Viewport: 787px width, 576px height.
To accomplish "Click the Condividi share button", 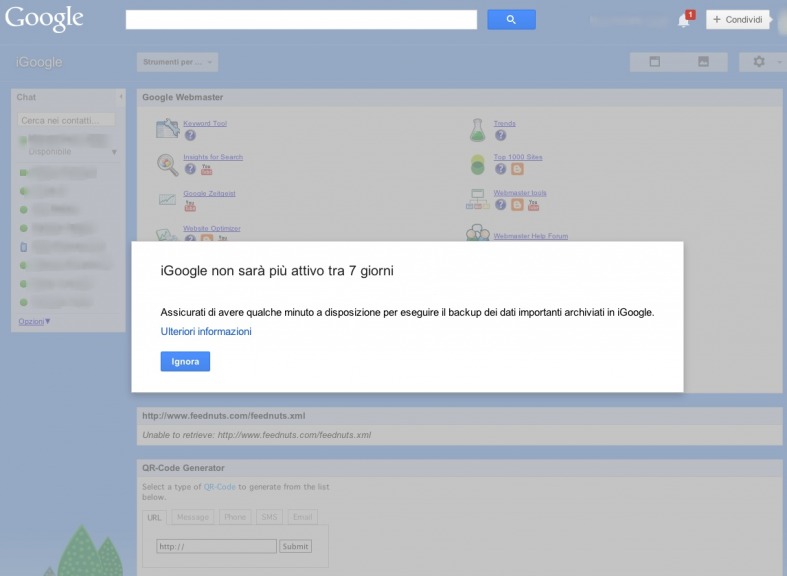I will pos(738,20).
